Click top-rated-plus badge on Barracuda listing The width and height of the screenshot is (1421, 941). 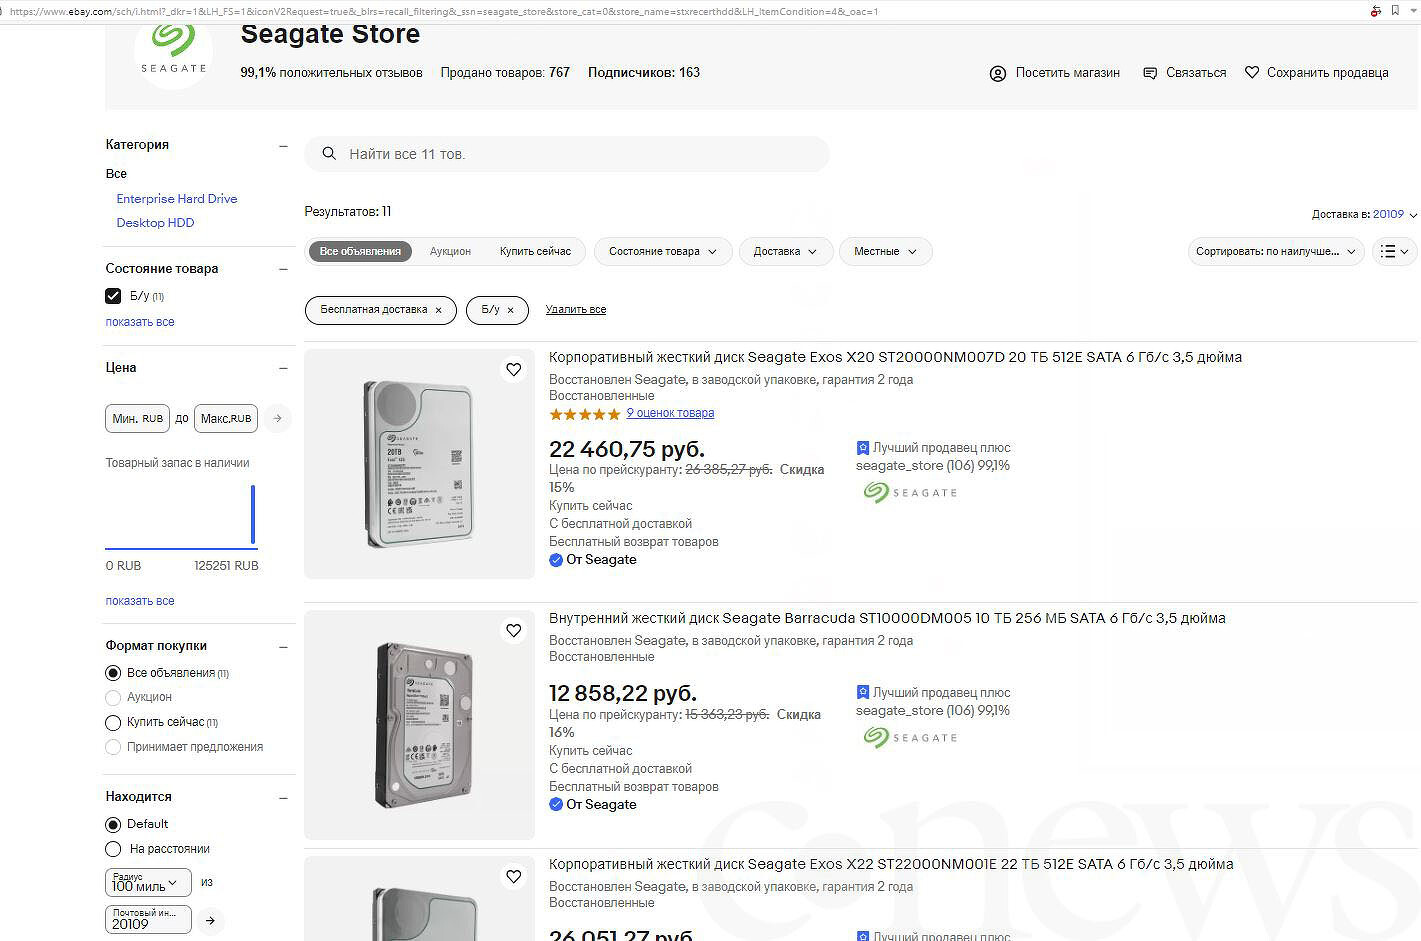coord(863,693)
